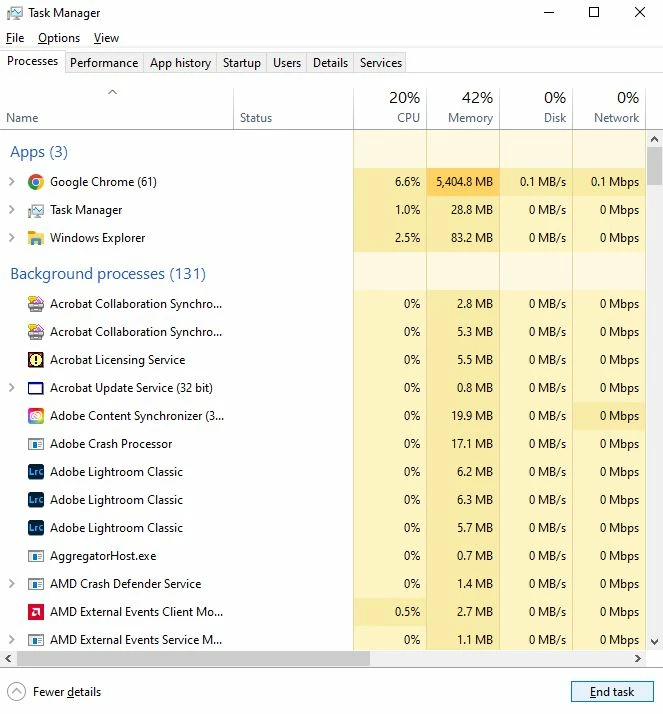The image size is (663, 714).
Task: Click the Fewer details arrow icon
Action: (16, 692)
